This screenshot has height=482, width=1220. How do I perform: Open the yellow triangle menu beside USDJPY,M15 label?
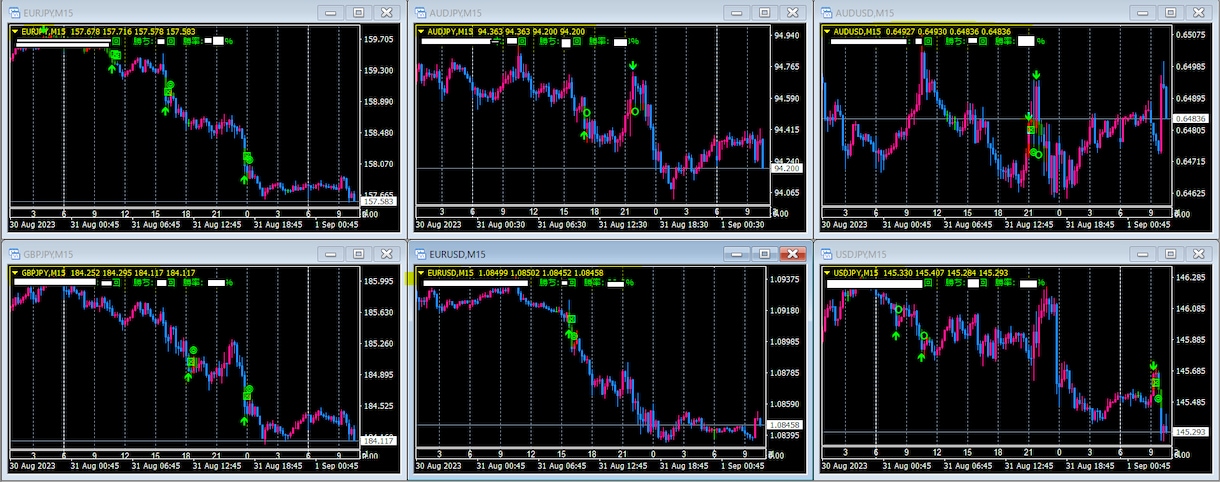point(828,273)
